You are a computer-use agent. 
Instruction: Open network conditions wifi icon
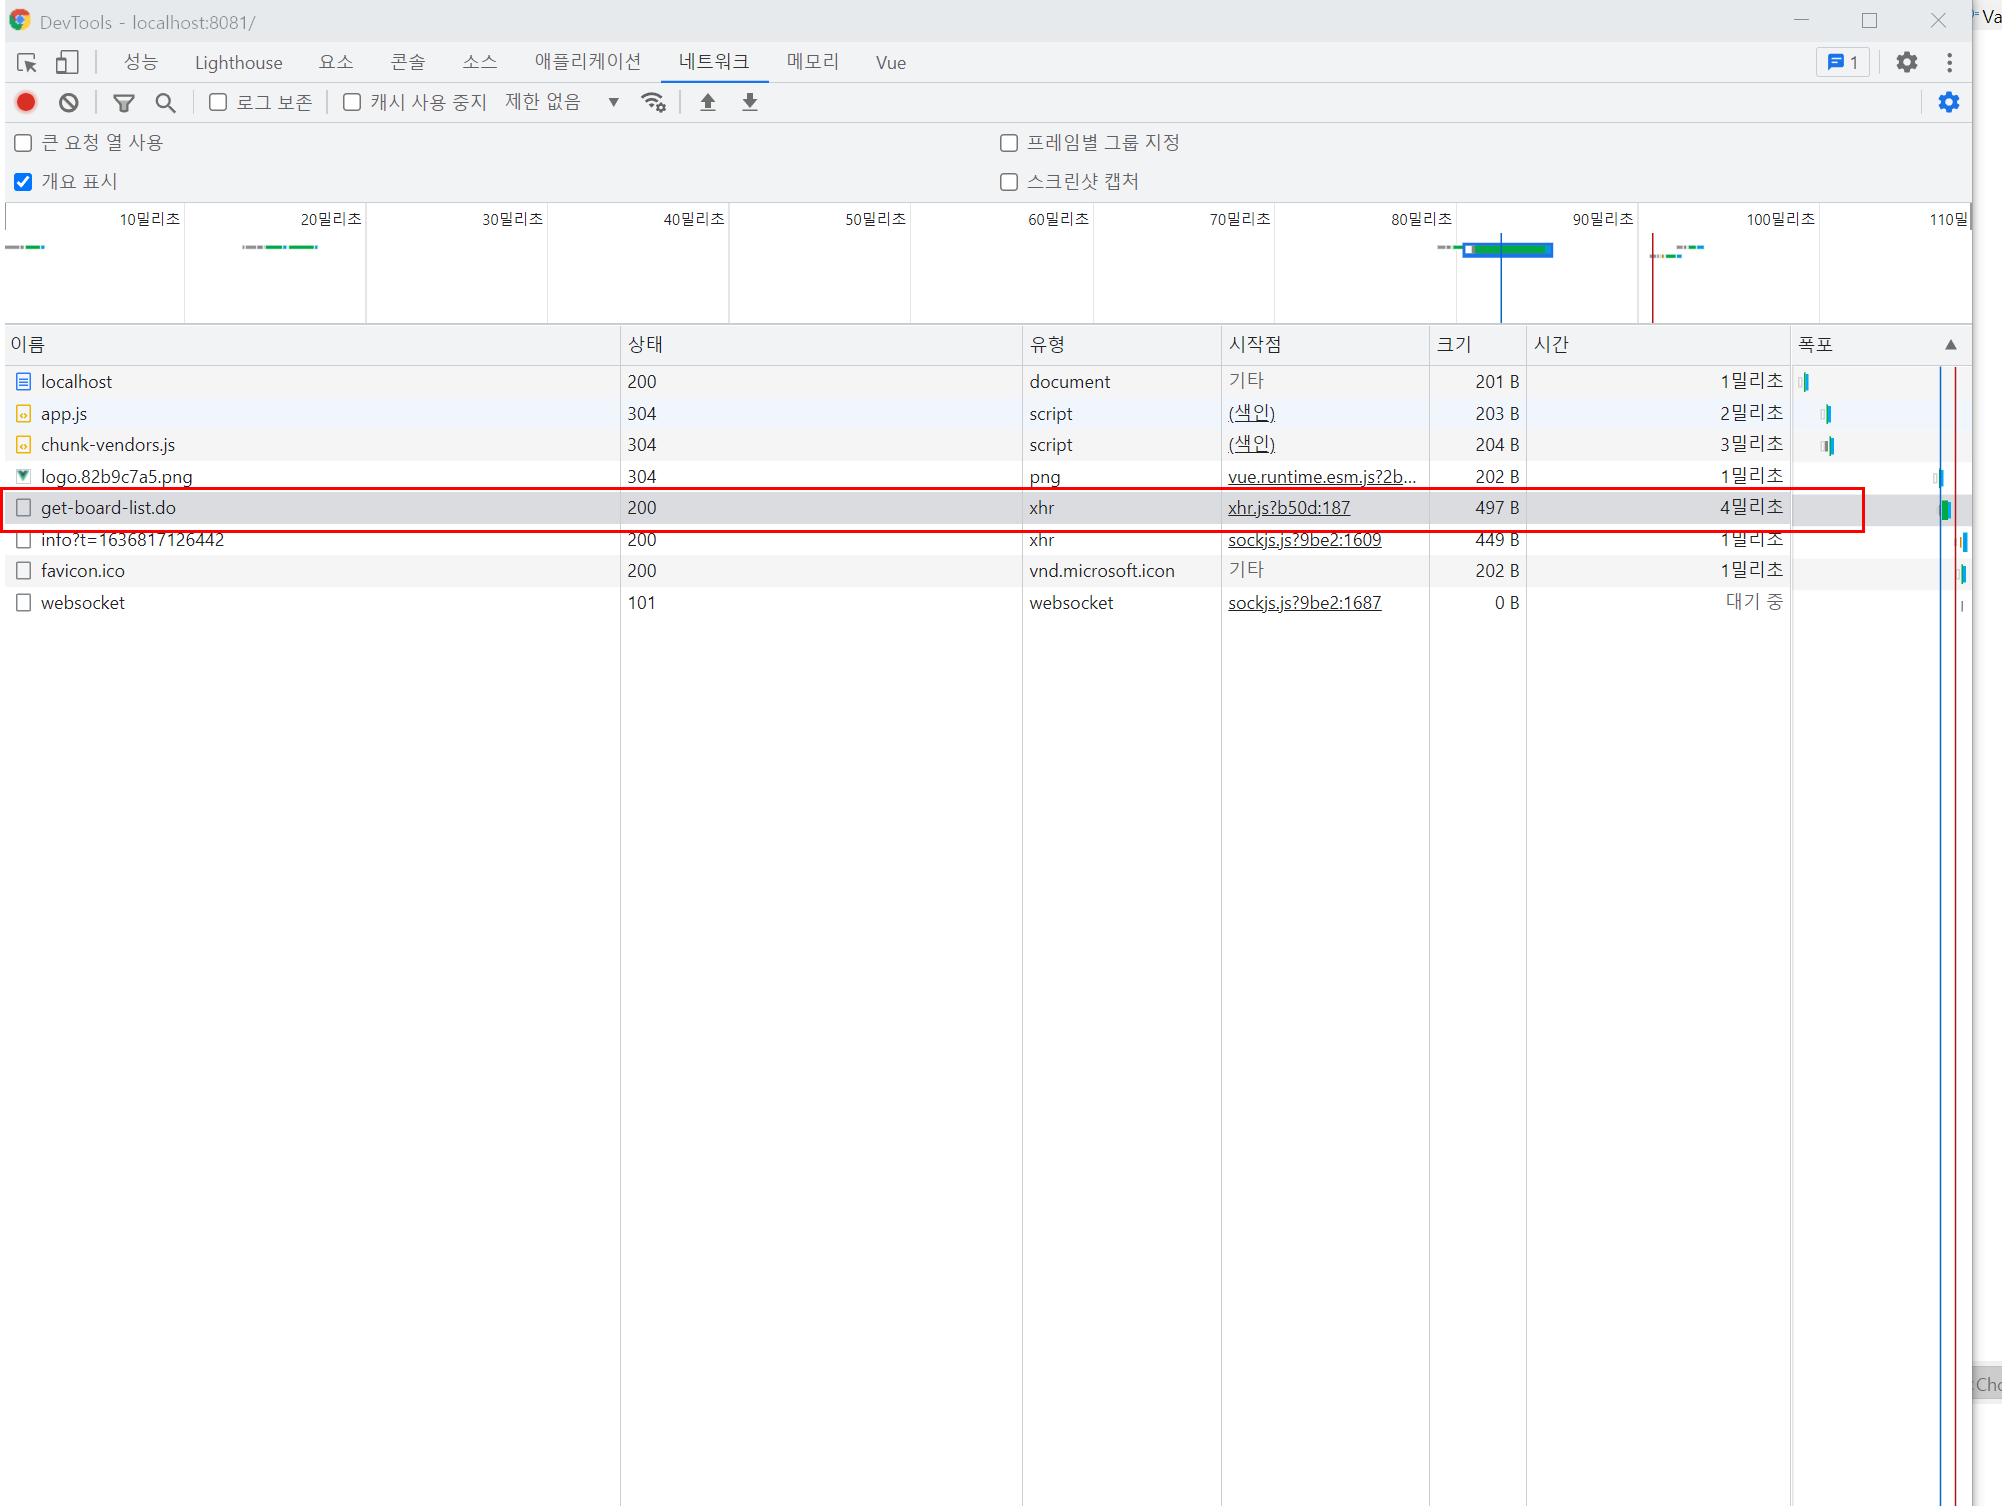653,102
